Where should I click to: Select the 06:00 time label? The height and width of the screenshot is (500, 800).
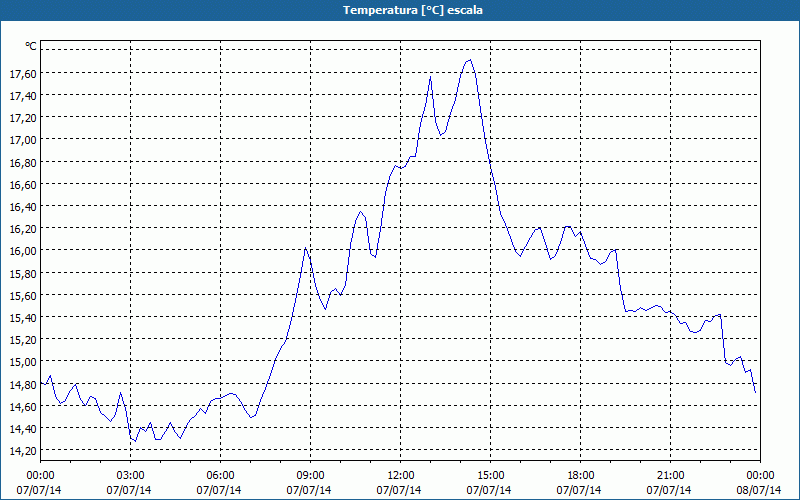(220, 476)
